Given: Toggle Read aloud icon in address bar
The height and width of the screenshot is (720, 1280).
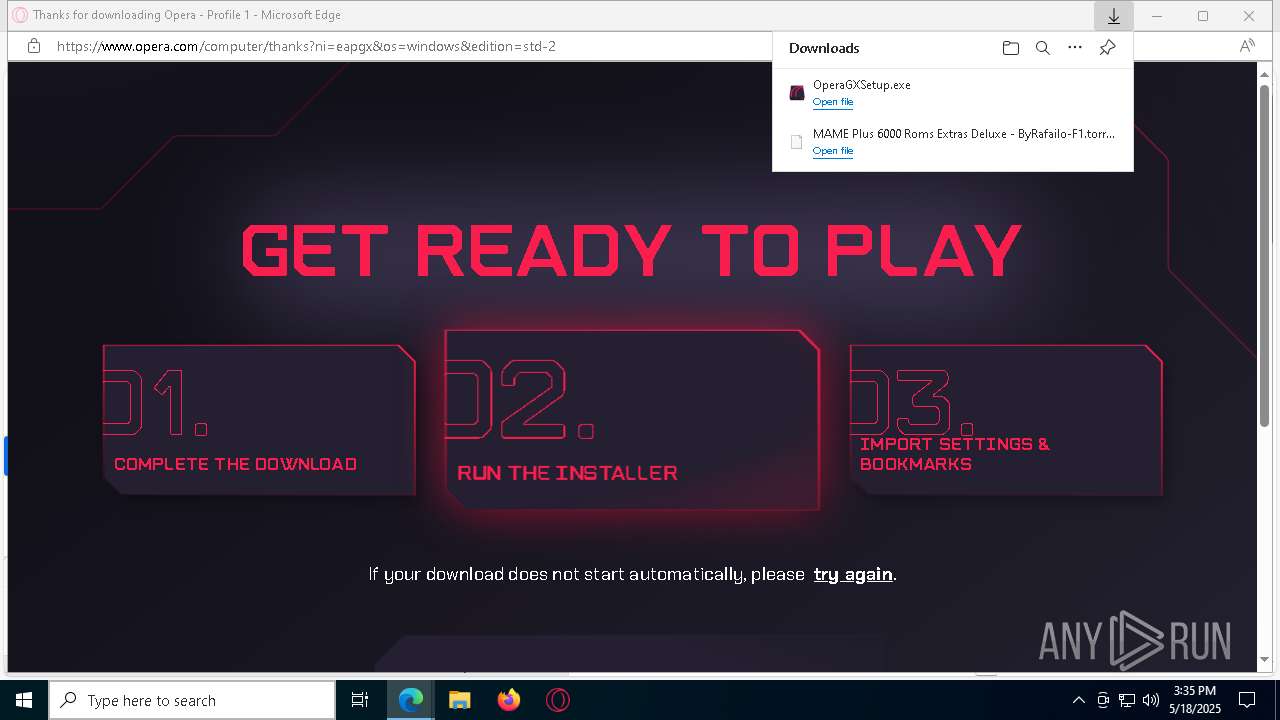Looking at the screenshot, I should [1247, 46].
